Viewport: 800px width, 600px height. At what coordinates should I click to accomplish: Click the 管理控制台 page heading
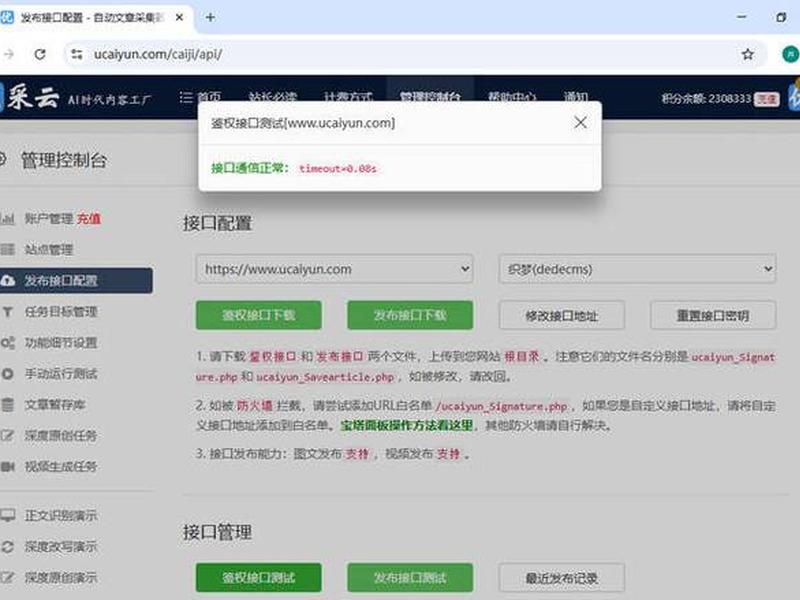(x=64, y=160)
